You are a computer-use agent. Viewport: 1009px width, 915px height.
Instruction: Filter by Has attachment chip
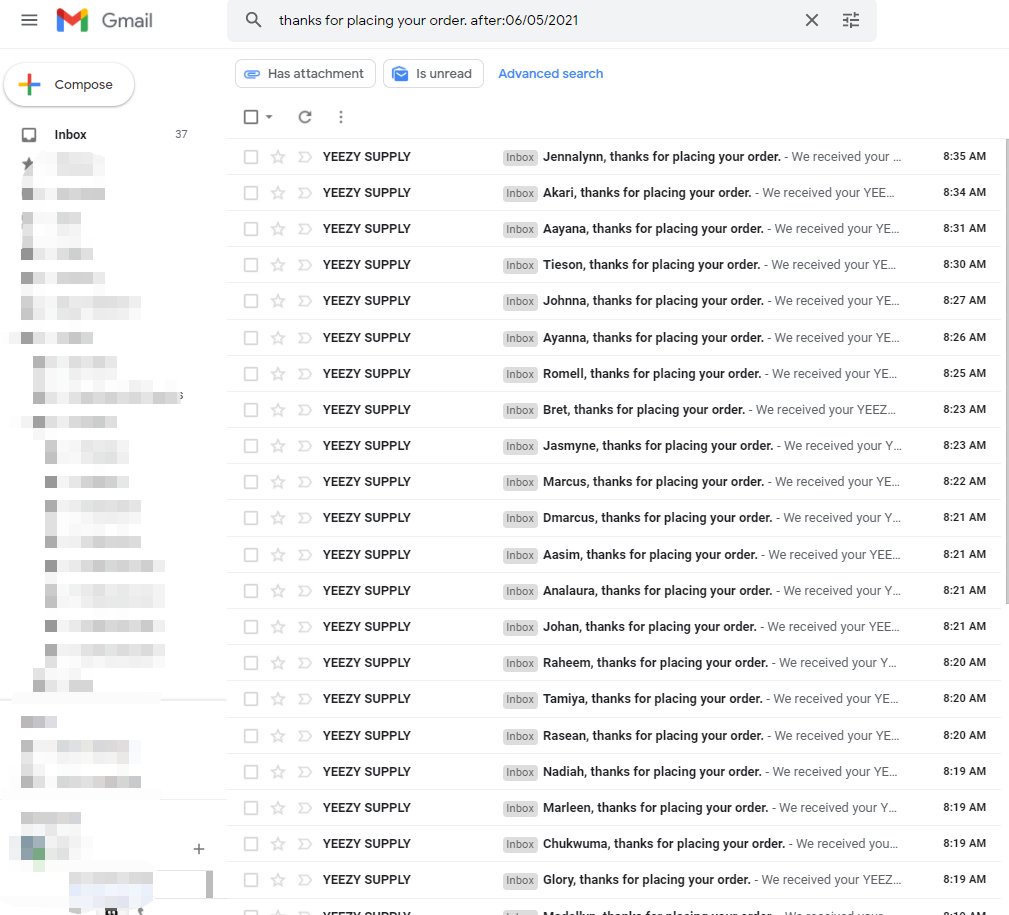coord(305,73)
